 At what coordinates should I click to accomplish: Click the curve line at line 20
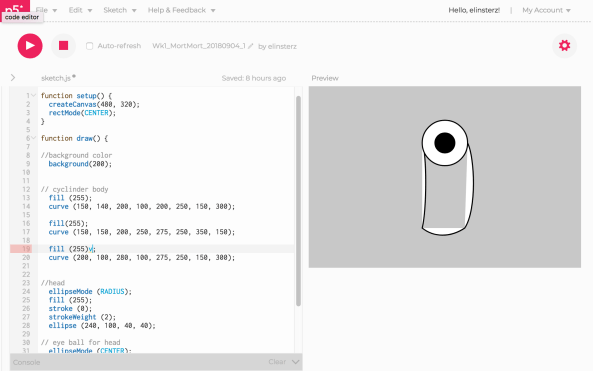(142, 258)
